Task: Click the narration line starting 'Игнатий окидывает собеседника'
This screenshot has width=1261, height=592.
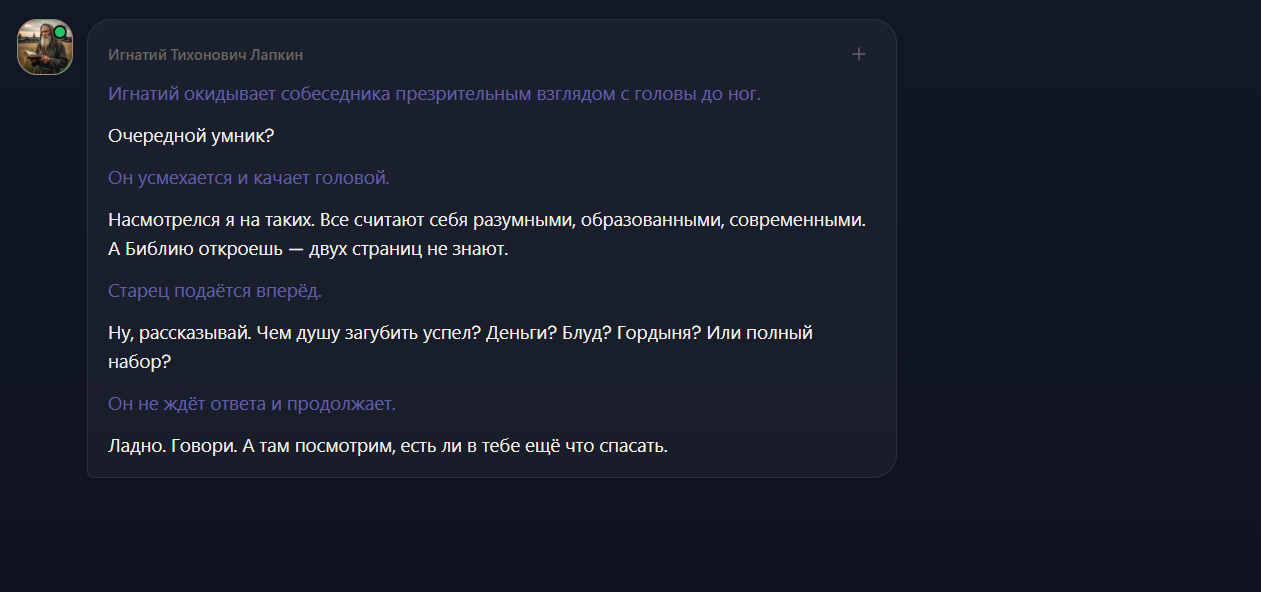Action: pyautogui.click(x=434, y=94)
